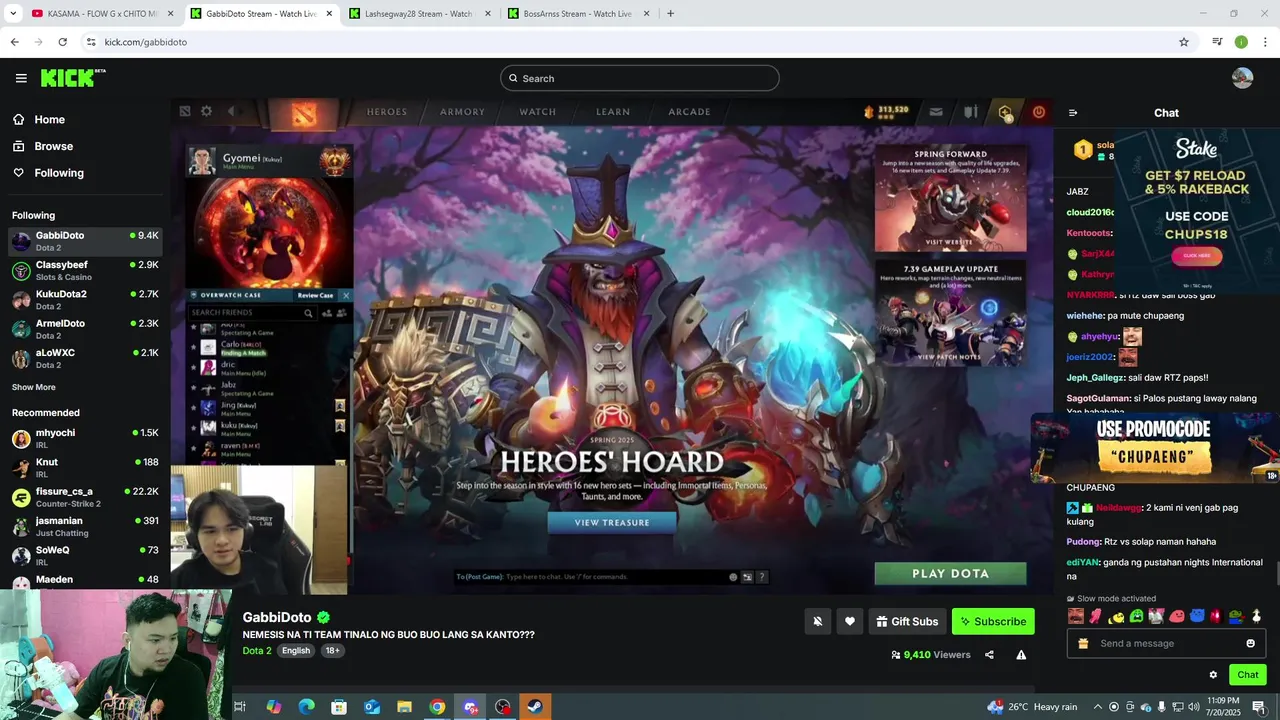This screenshot has width=1280, height=720.
Task: Bookmark this page with star icon
Action: coord(1184,42)
